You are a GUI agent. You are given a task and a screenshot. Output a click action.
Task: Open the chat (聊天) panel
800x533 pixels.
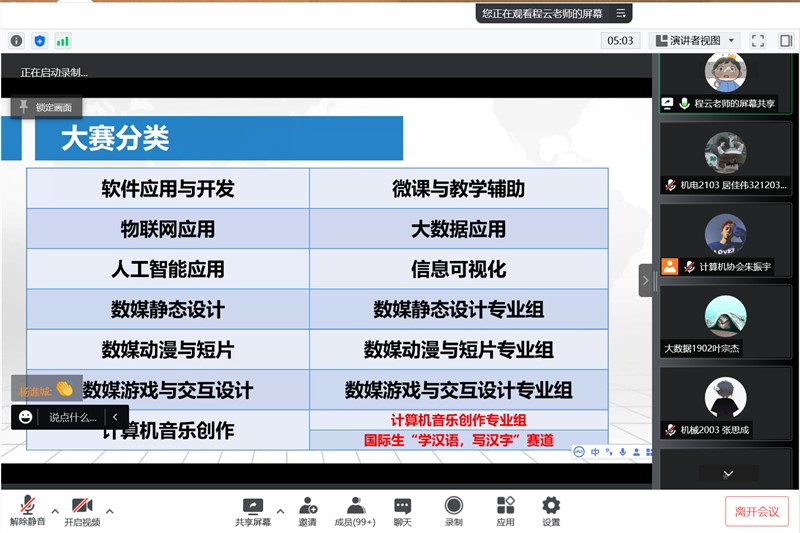click(x=402, y=510)
